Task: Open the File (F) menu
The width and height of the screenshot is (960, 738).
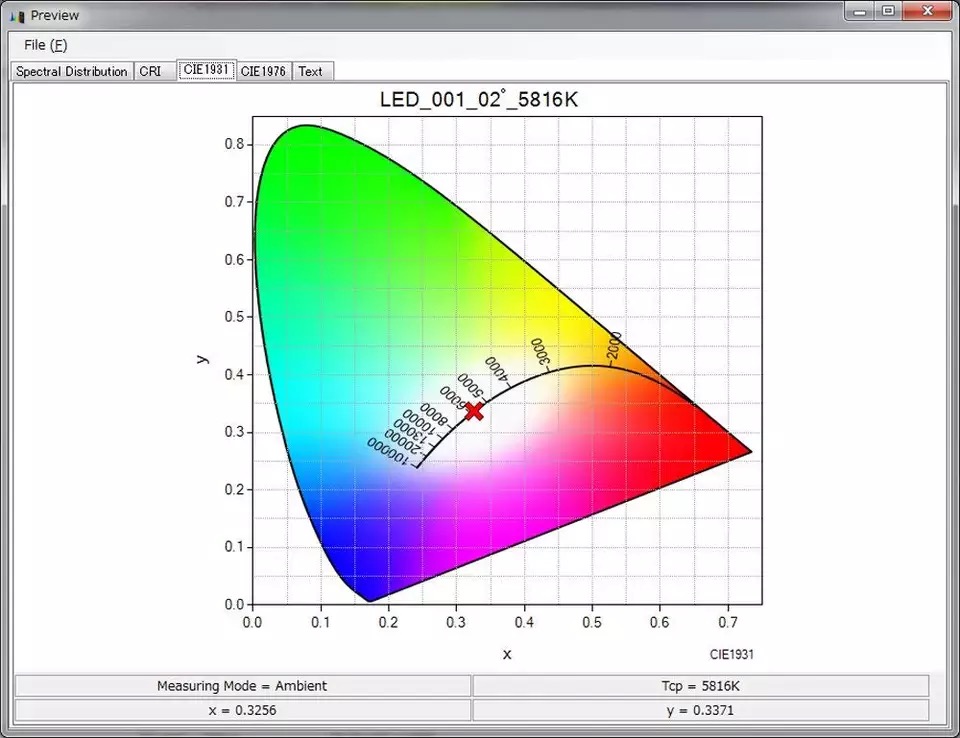Action: pyautogui.click(x=45, y=45)
